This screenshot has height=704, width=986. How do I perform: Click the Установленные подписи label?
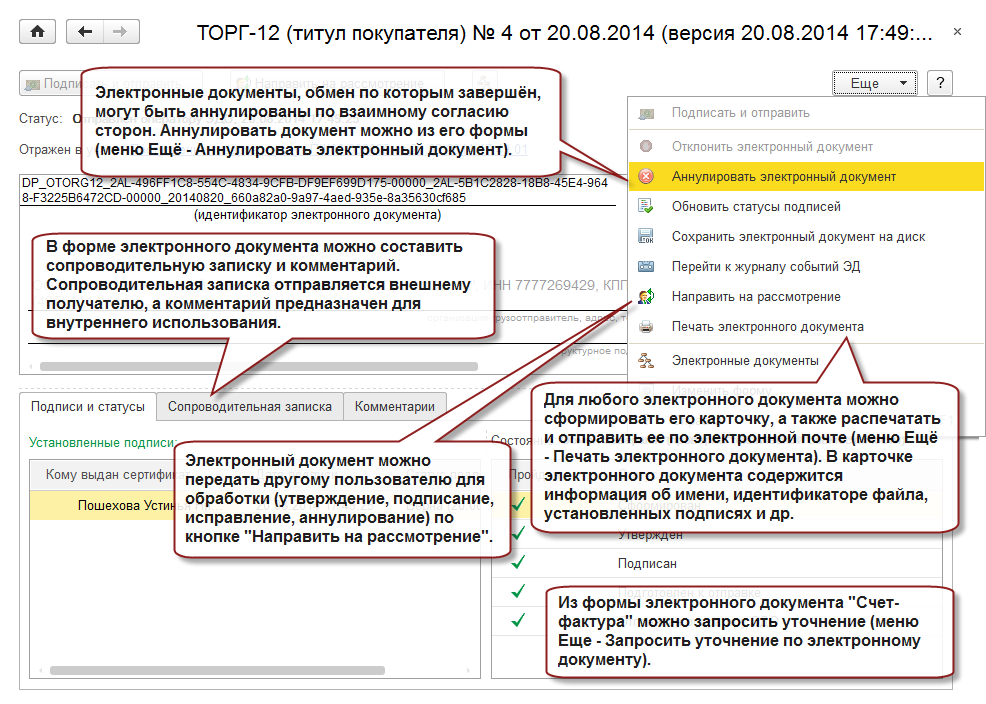point(103,443)
